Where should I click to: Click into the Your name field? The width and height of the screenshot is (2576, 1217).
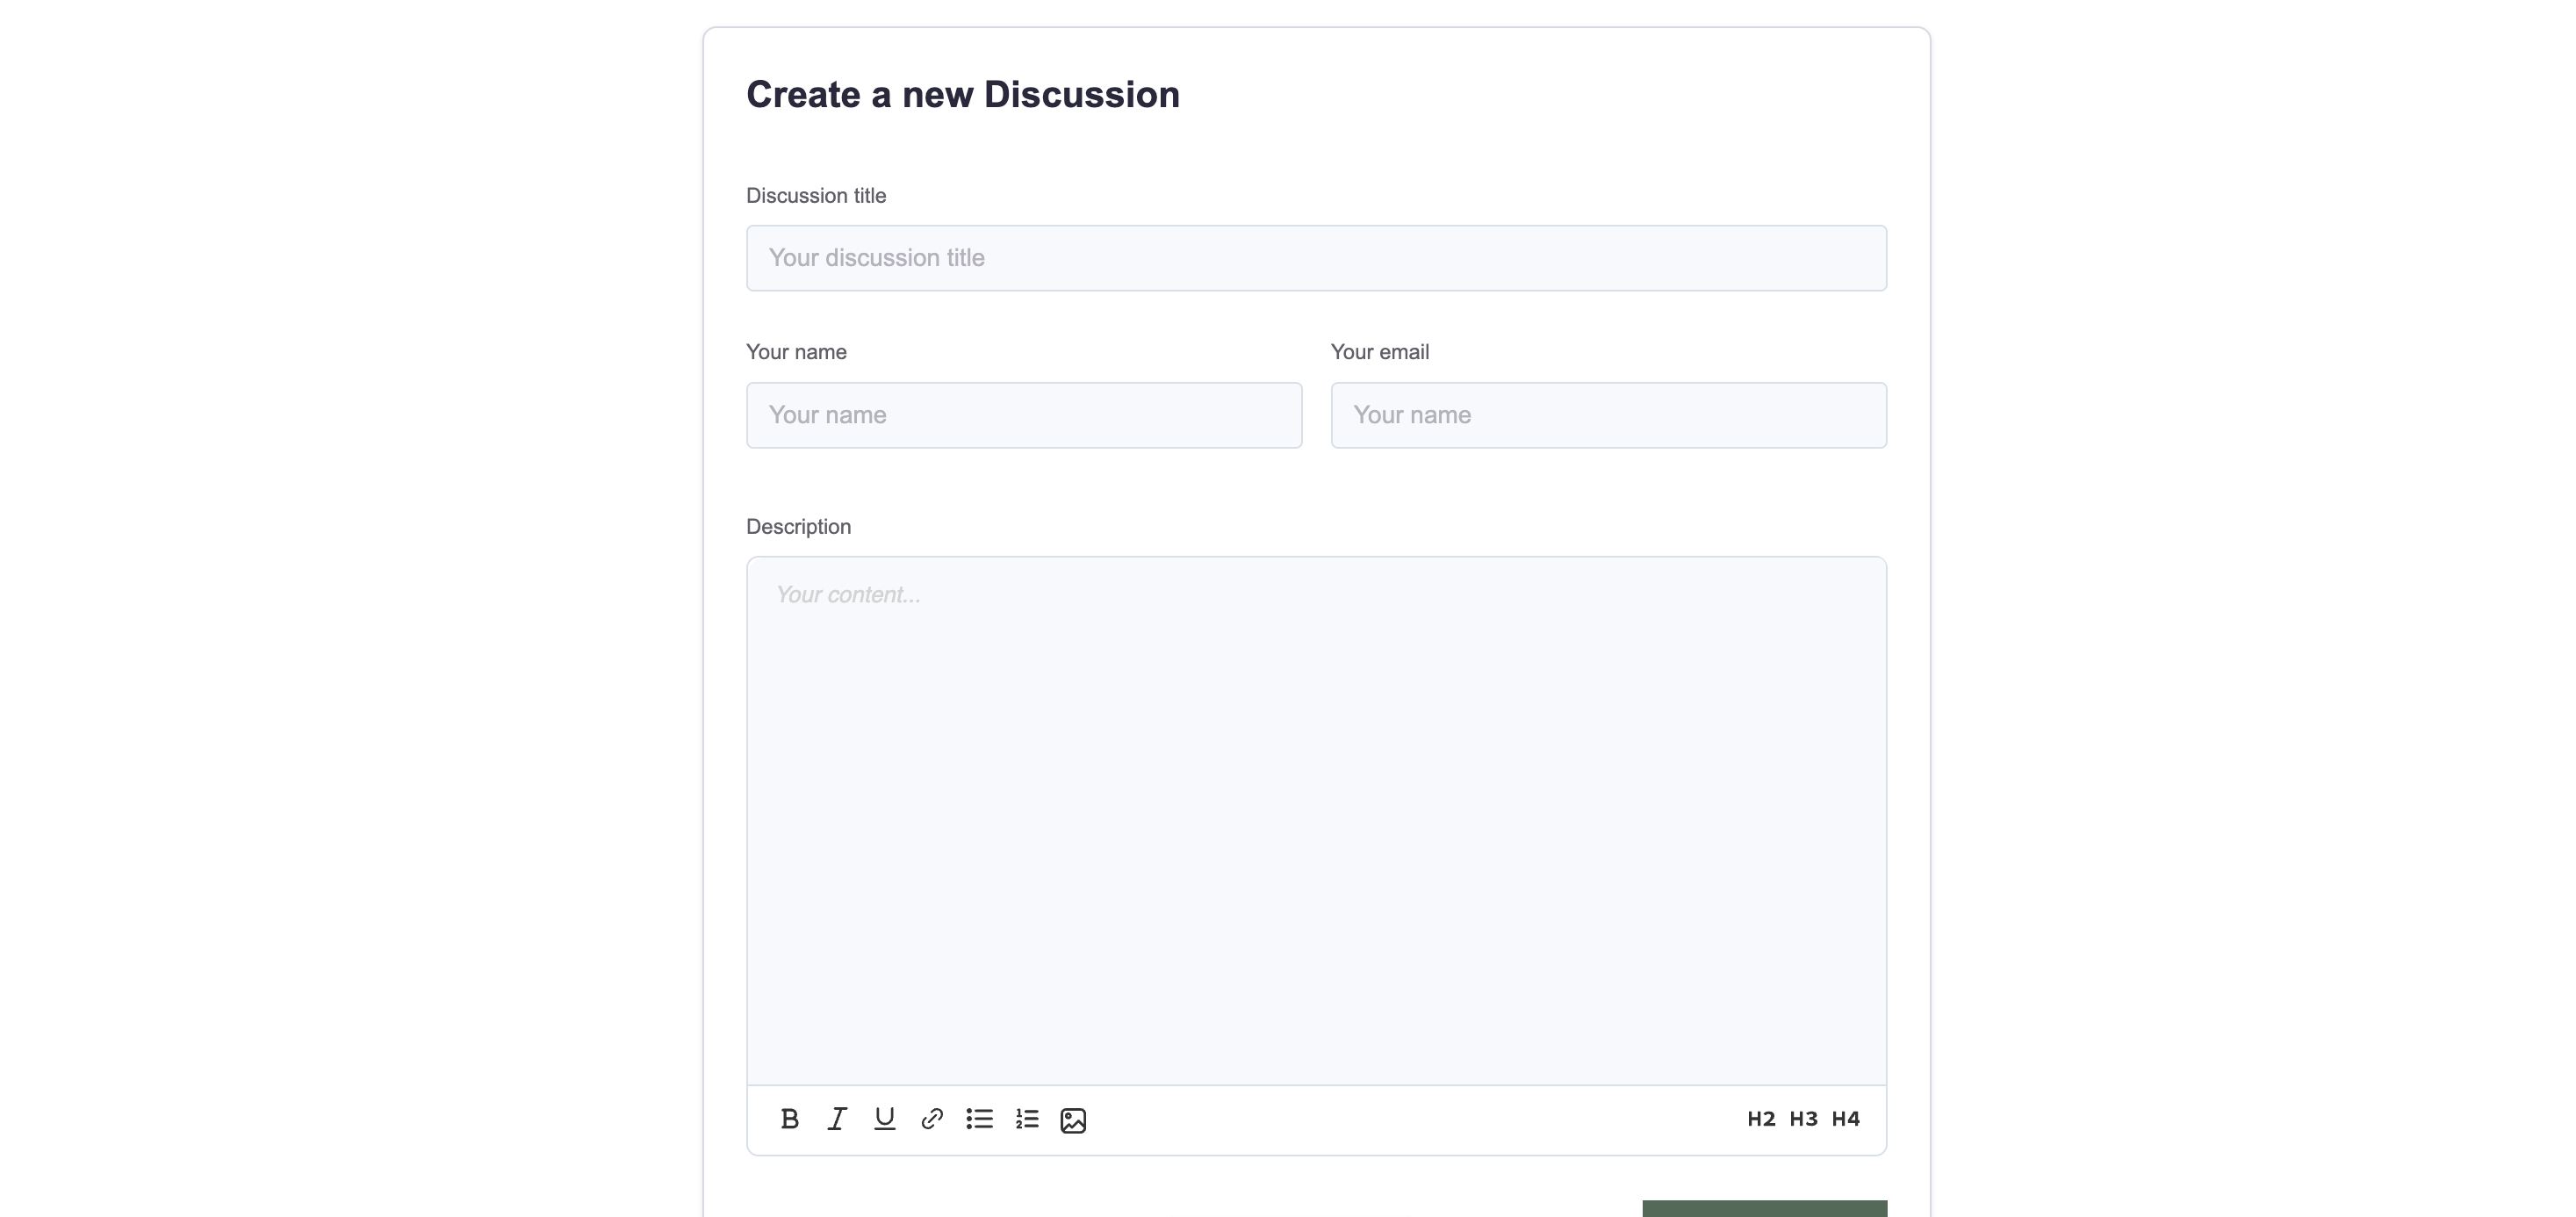click(1024, 415)
